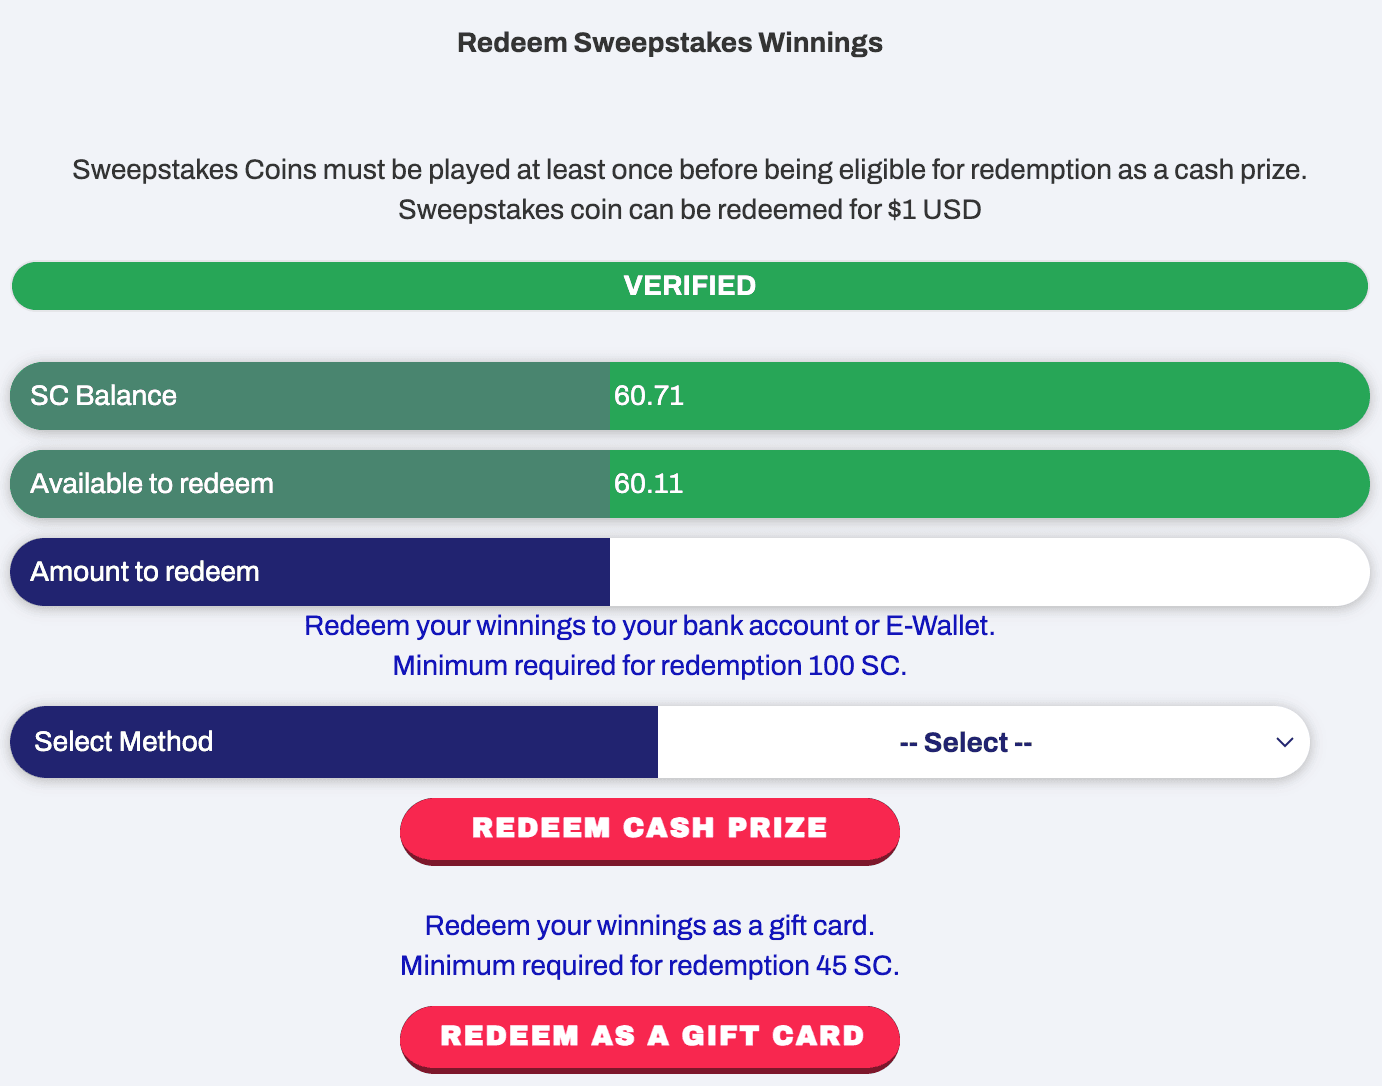This screenshot has height=1086, width=1382.
Task: Click the dropdown chevron arrow
Action: [x=1283, y=742]
